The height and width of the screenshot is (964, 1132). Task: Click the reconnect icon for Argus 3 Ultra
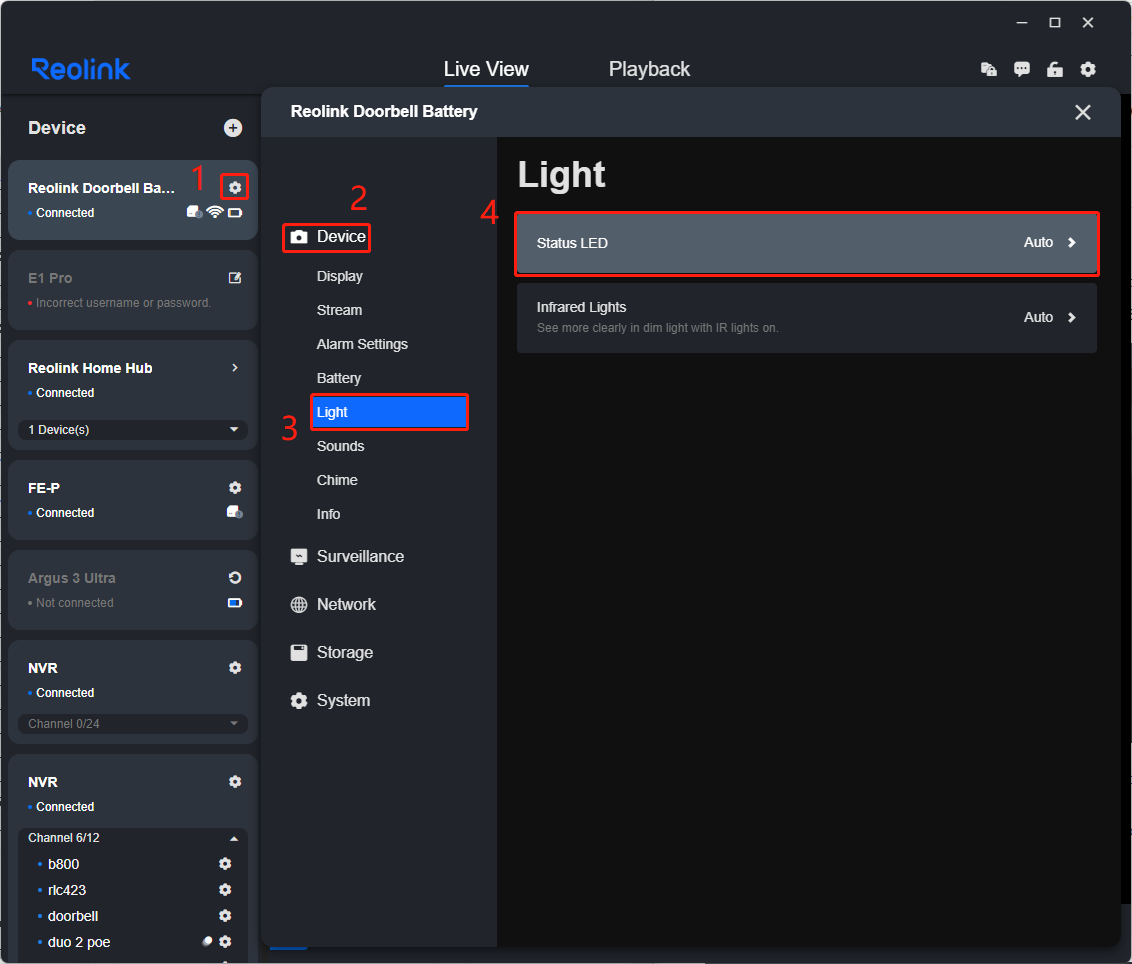point(235,578)
